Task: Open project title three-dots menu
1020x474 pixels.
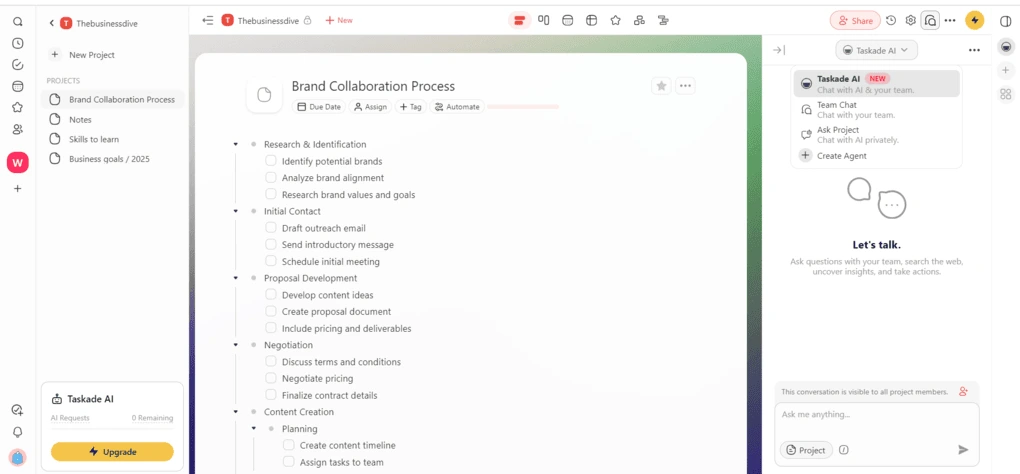Action: [685, 86]
